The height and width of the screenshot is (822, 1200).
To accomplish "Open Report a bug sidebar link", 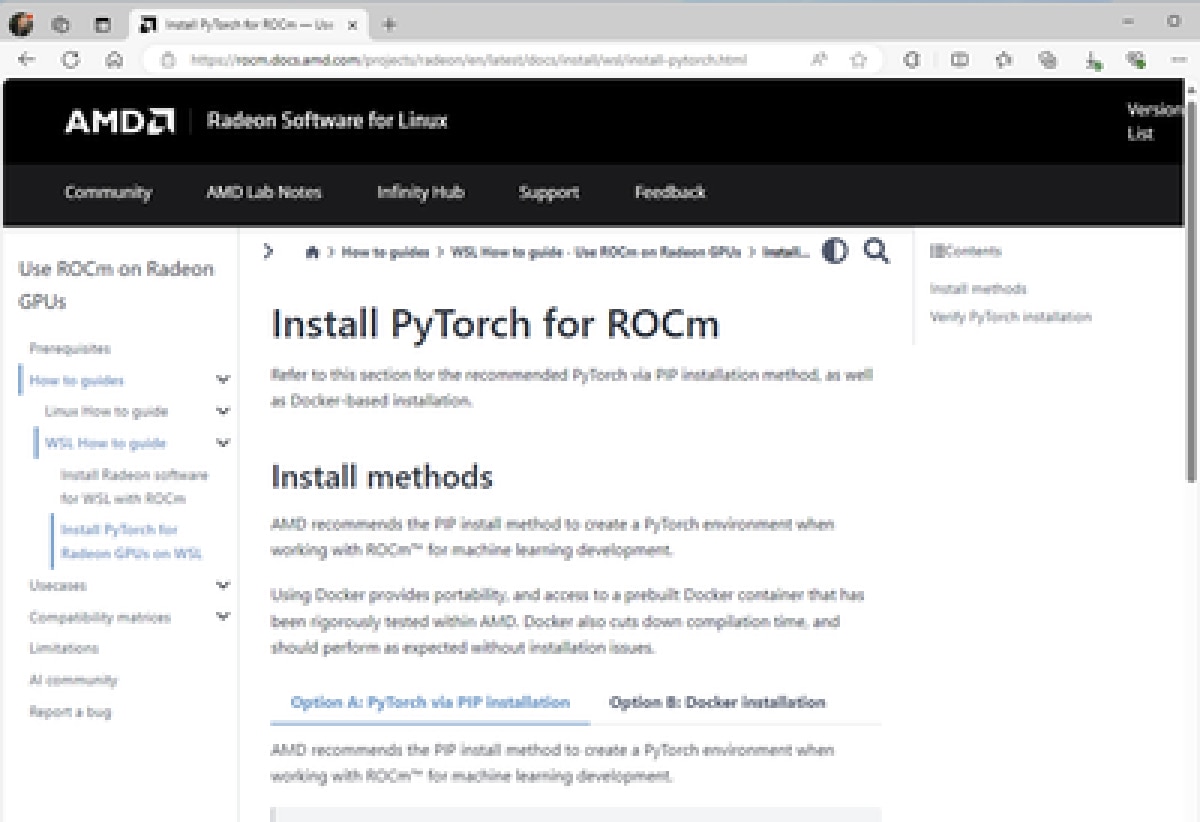I will coord(70,712).
